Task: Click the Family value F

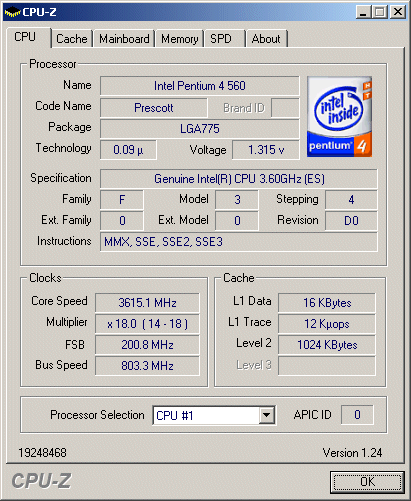Action: tap(122, 200)
